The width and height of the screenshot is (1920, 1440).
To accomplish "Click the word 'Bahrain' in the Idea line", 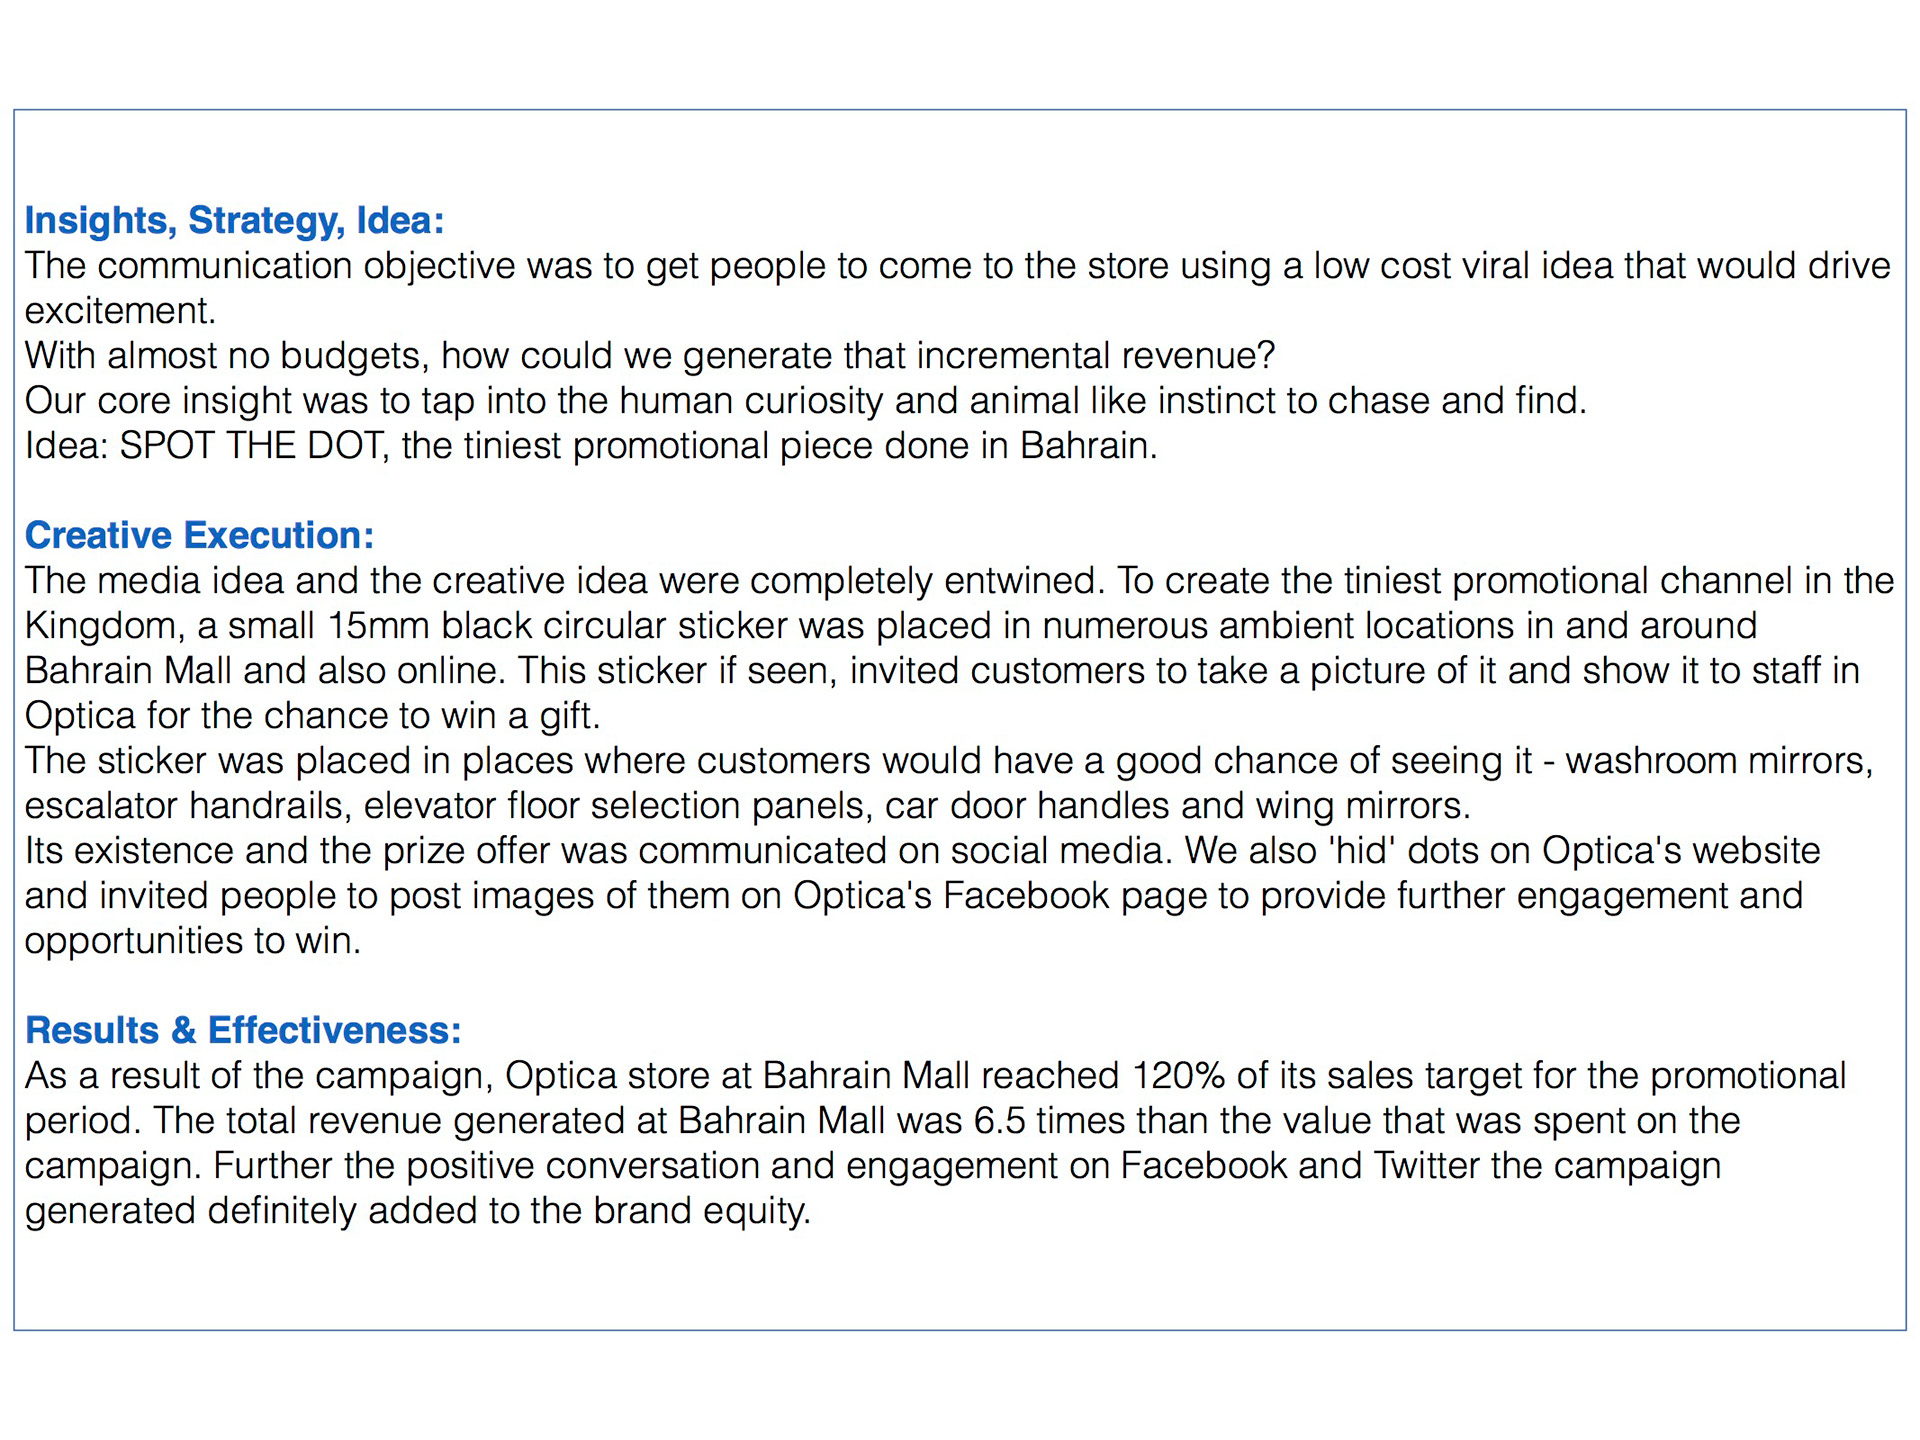I will pyautogui.click(x=1088, y=446).
